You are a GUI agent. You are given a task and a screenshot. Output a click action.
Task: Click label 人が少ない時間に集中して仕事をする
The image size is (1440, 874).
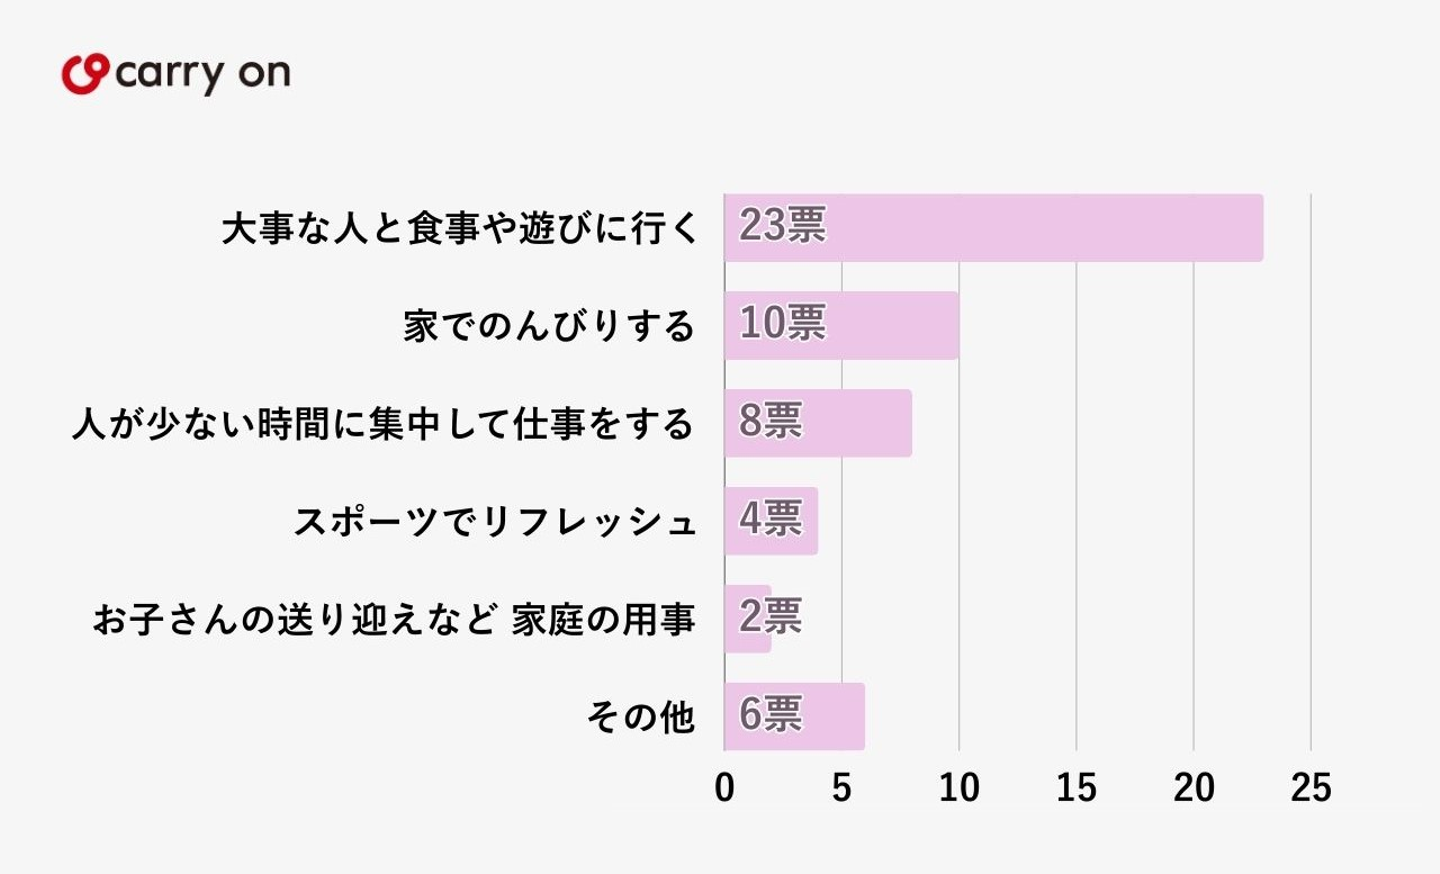click(383, 424)
